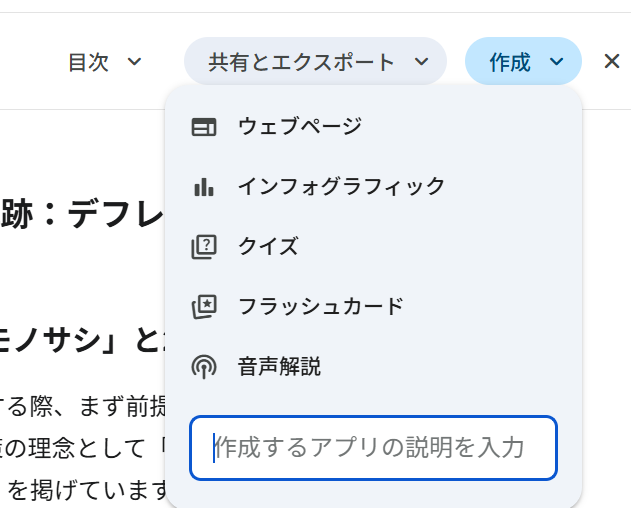The height and width of the screenshot is (508, 631).
Task: Choose インフォグラフィック menu option
Action: coord(341,187)
